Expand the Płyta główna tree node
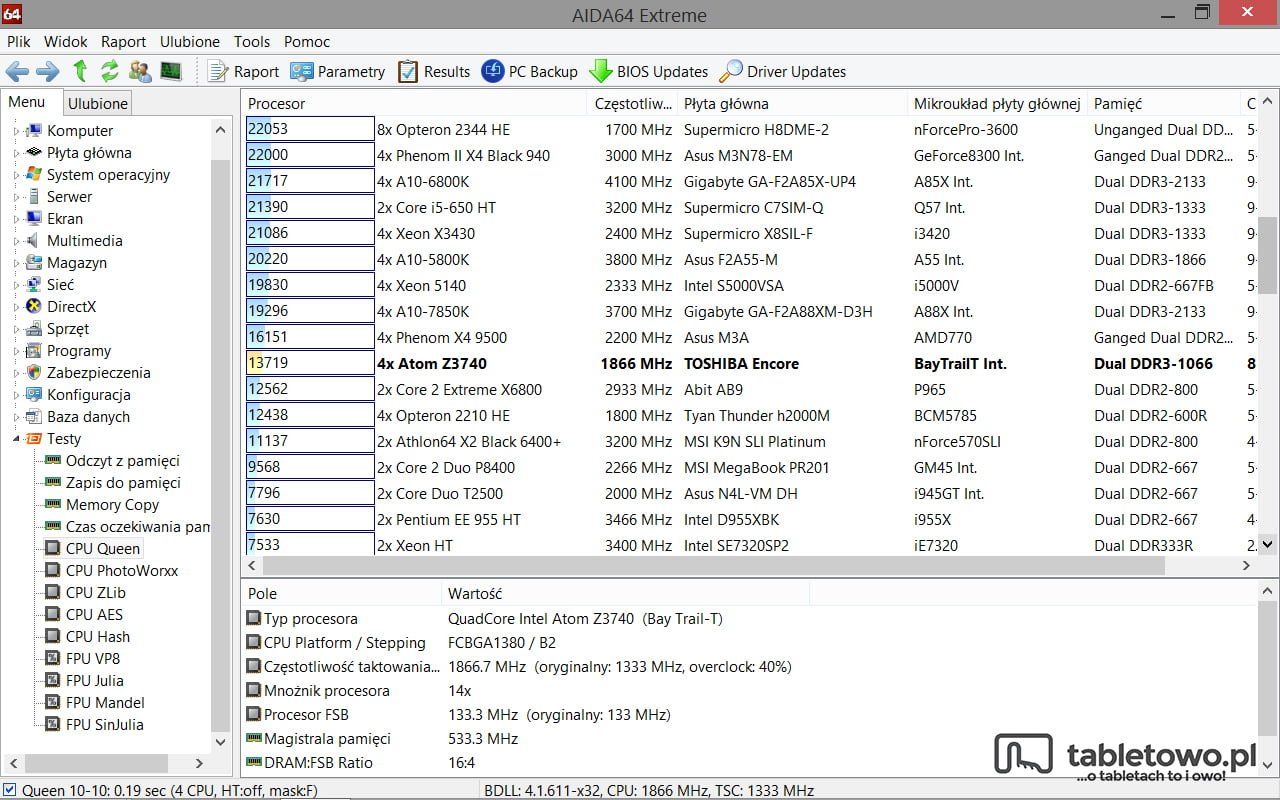Screen dimensions: 1280x800 pyautogui.click(x=16, y=153)
